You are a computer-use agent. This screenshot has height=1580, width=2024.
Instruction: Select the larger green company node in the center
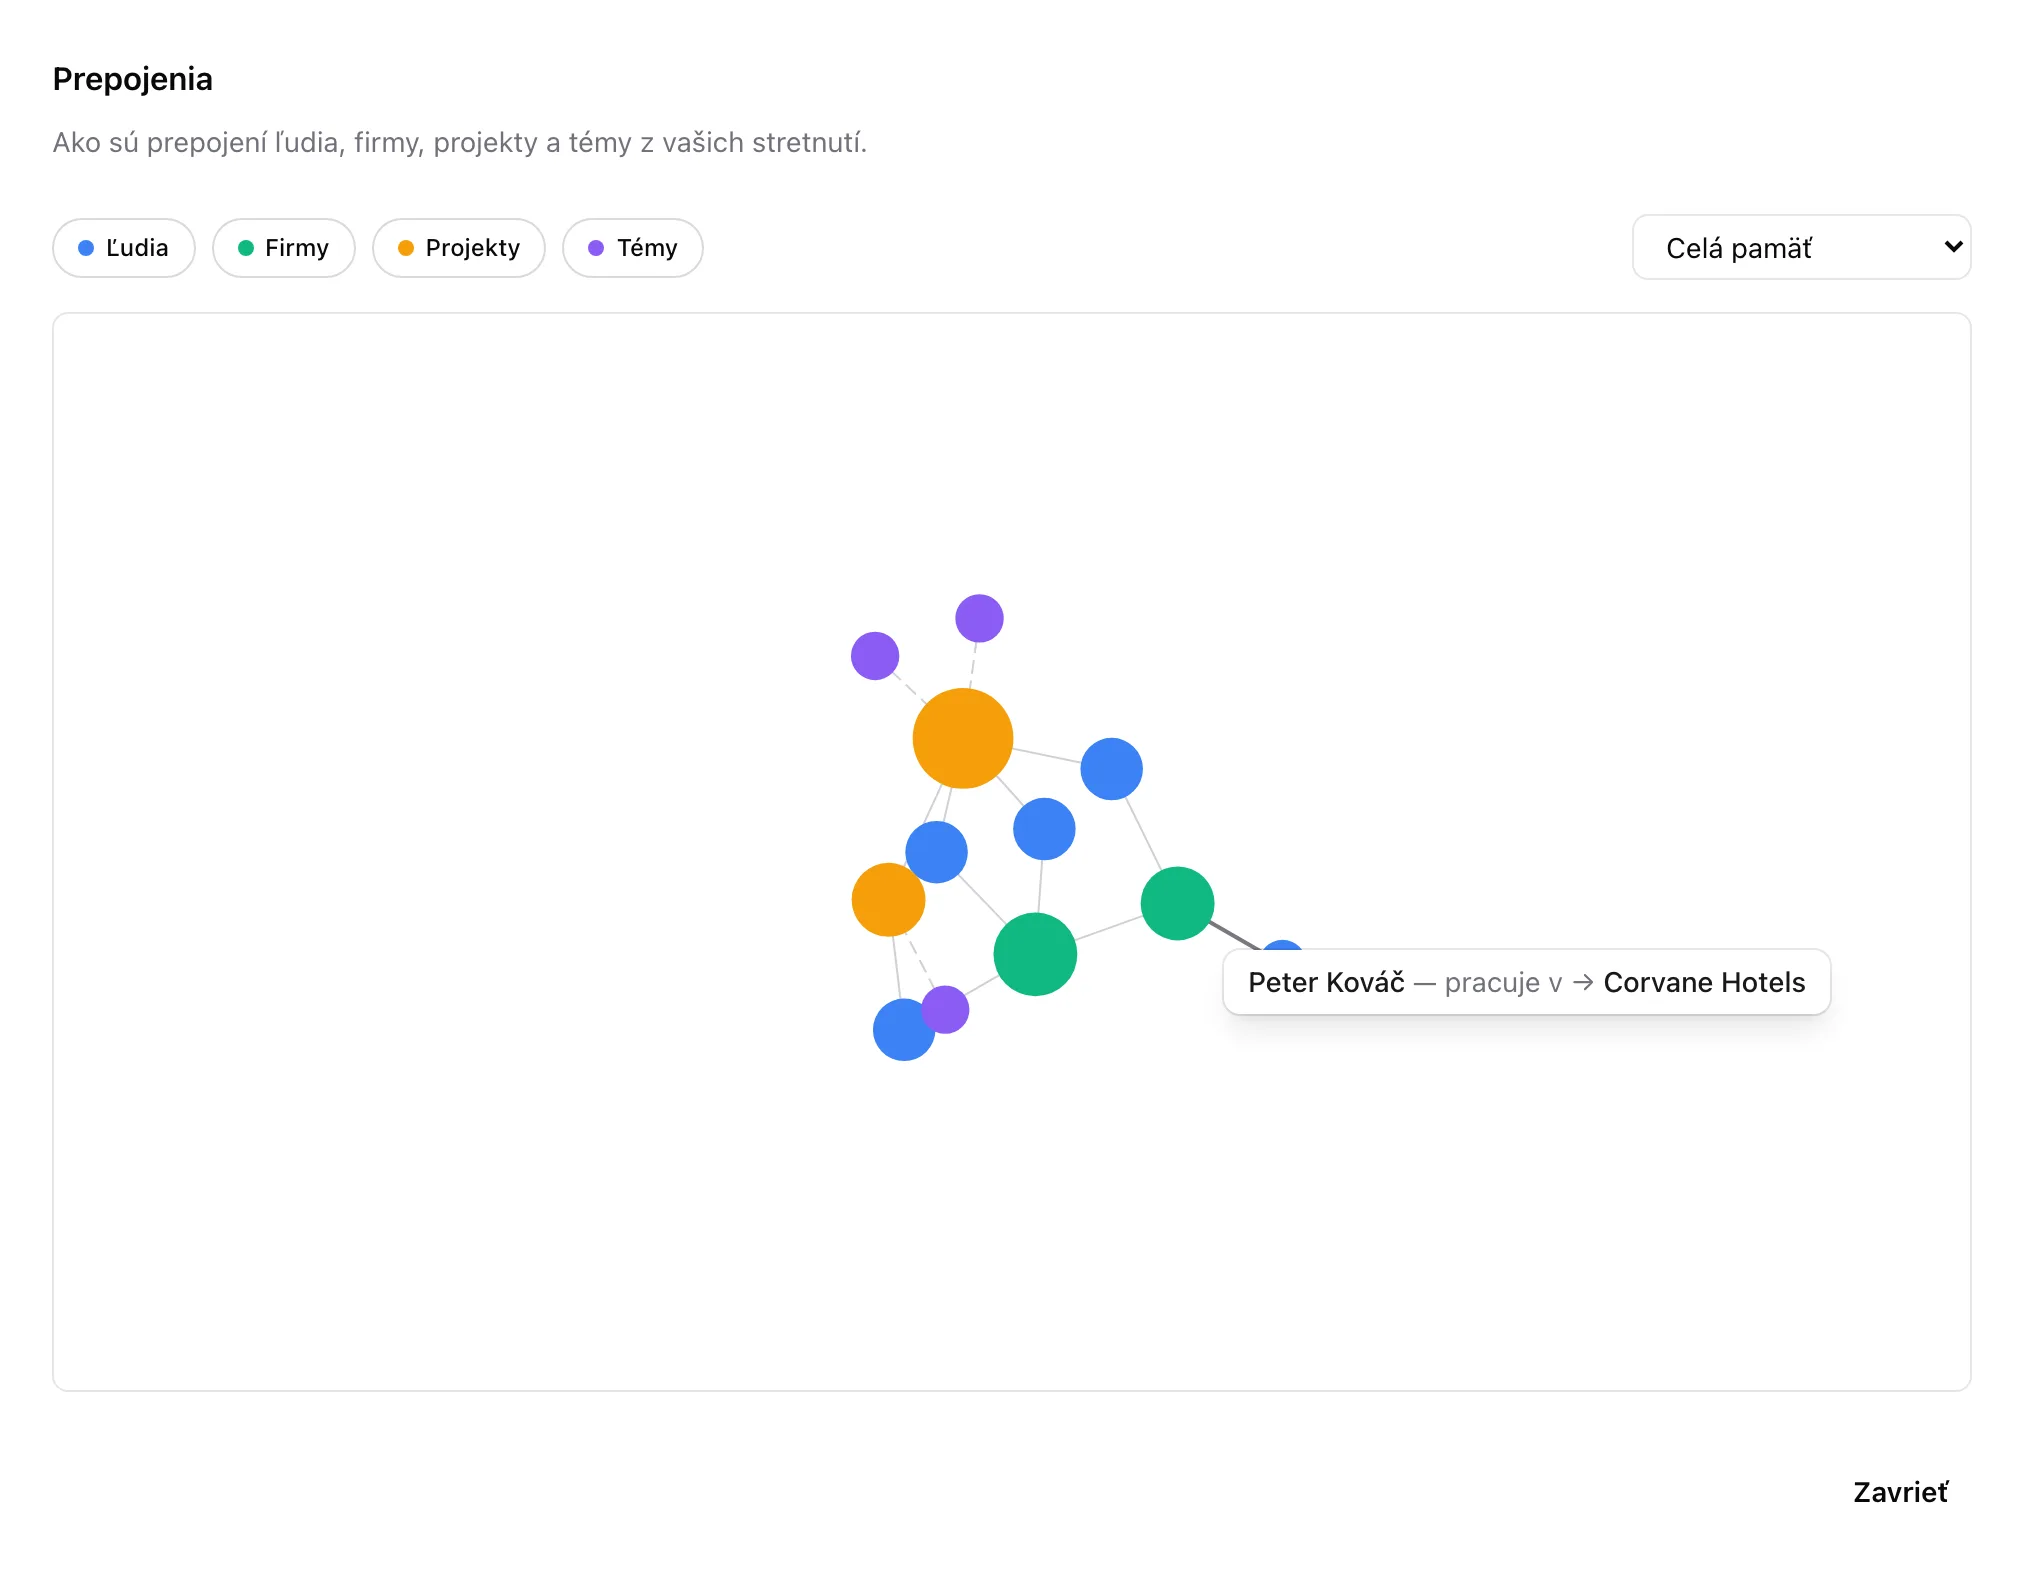[1035, 954]
